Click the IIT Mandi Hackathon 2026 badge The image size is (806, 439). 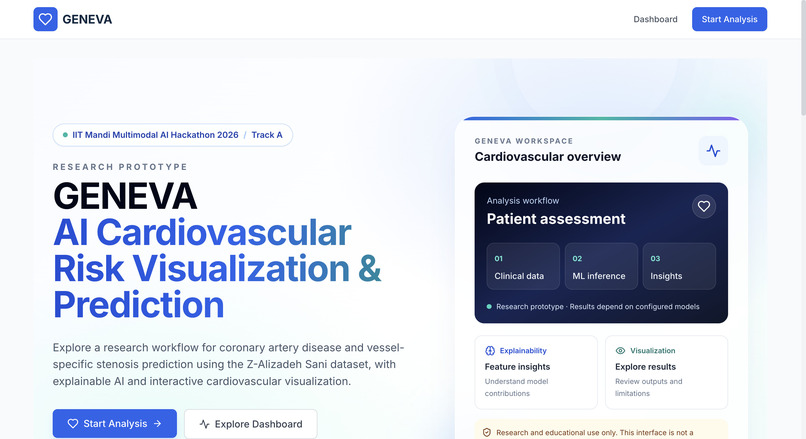(x=173, y=135)
